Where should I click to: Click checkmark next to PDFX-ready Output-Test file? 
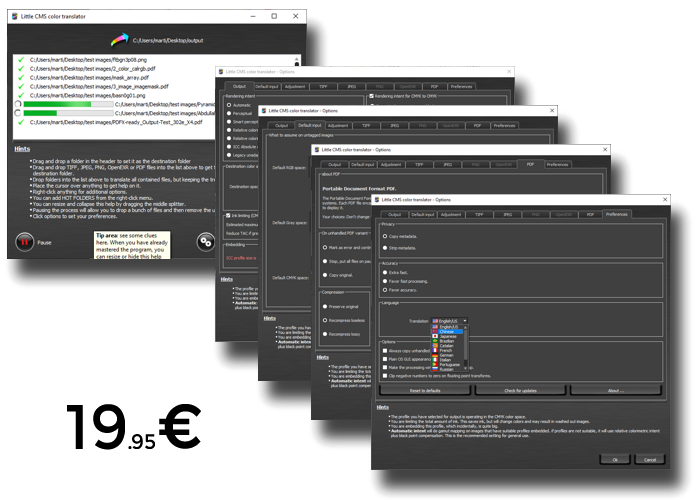(20, 122)
